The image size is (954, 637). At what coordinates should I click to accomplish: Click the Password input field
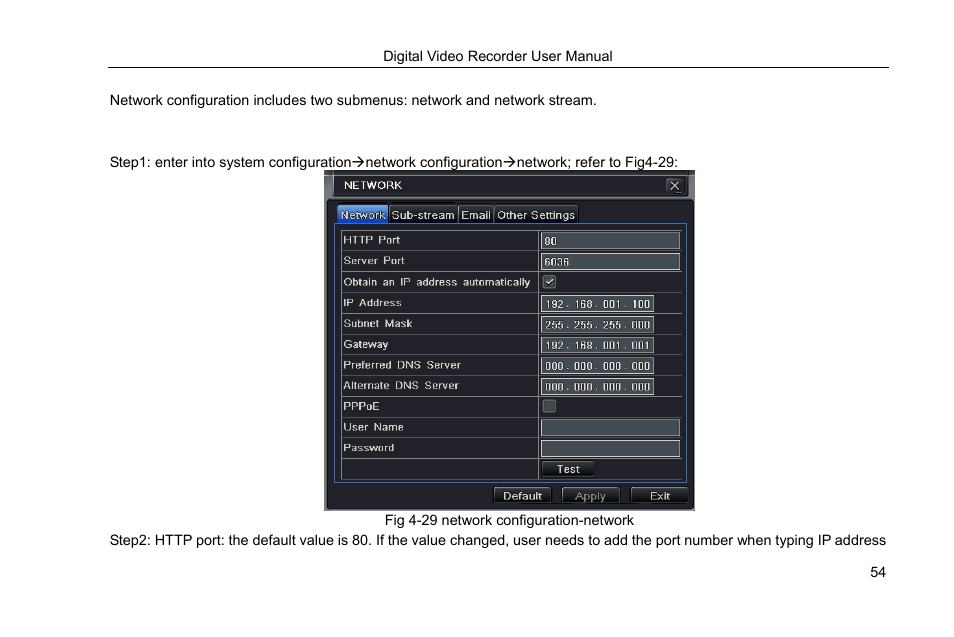pos(610,448)
